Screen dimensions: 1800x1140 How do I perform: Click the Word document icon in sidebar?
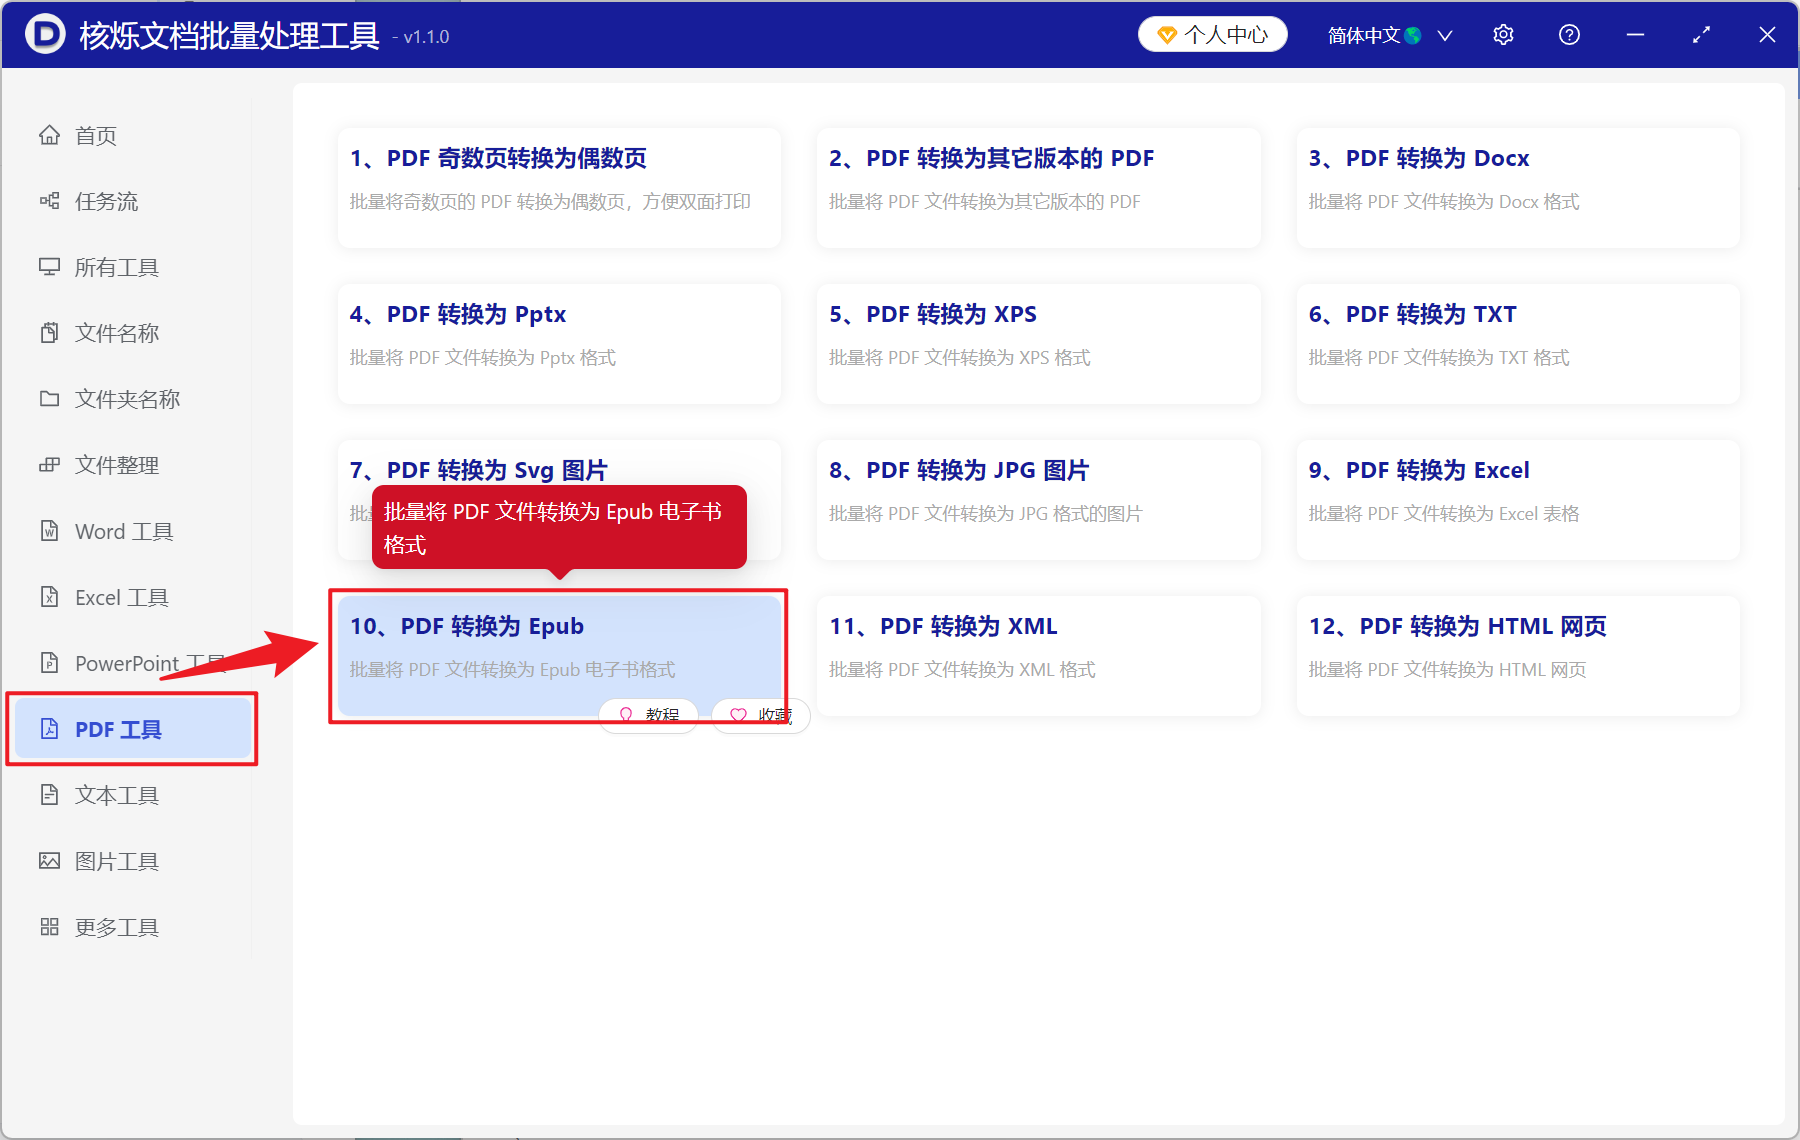click(49, 531)
